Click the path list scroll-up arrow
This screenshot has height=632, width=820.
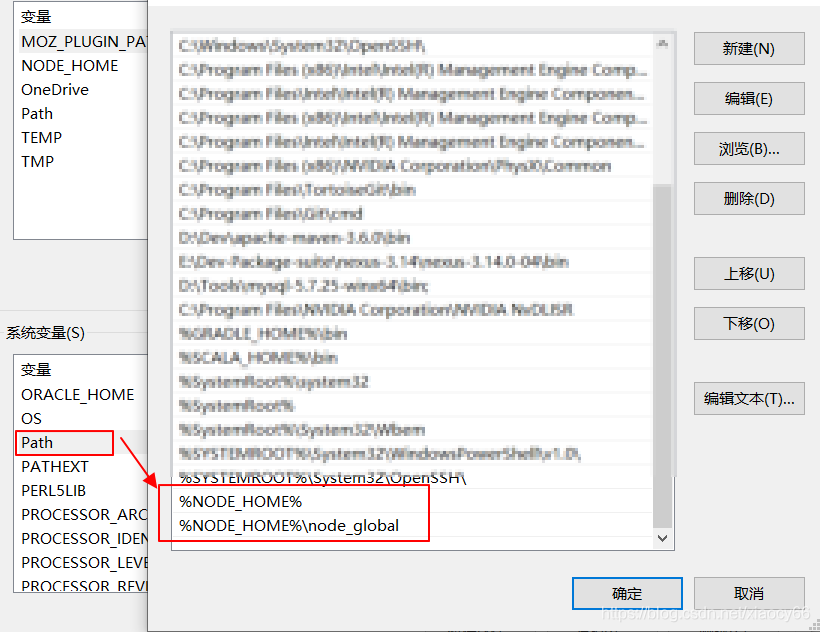(x=663, y=44)
